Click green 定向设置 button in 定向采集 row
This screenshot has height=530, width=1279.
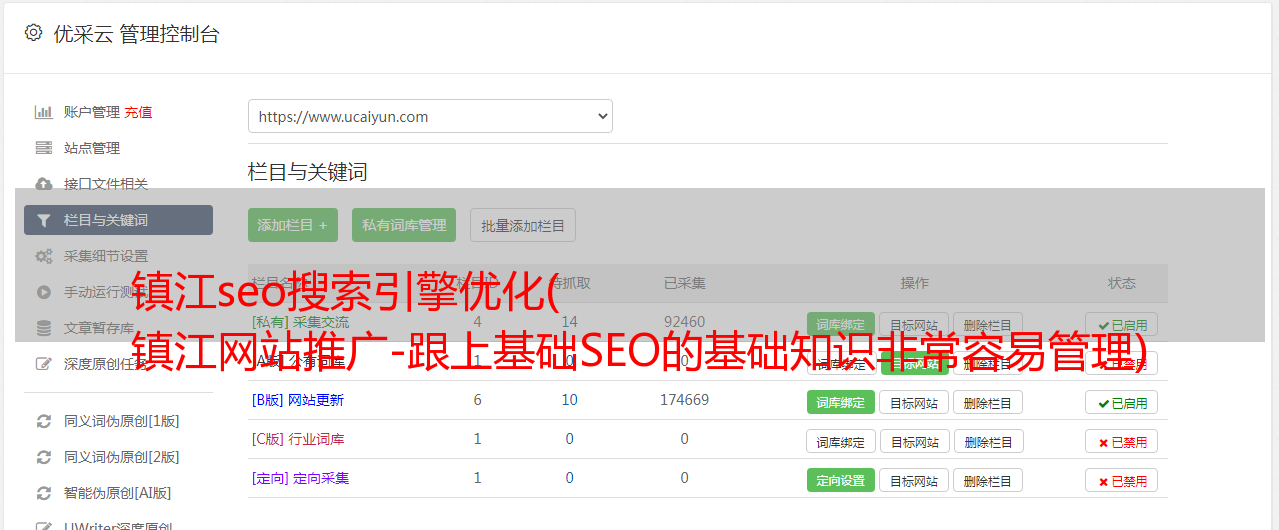coord(841,480)
